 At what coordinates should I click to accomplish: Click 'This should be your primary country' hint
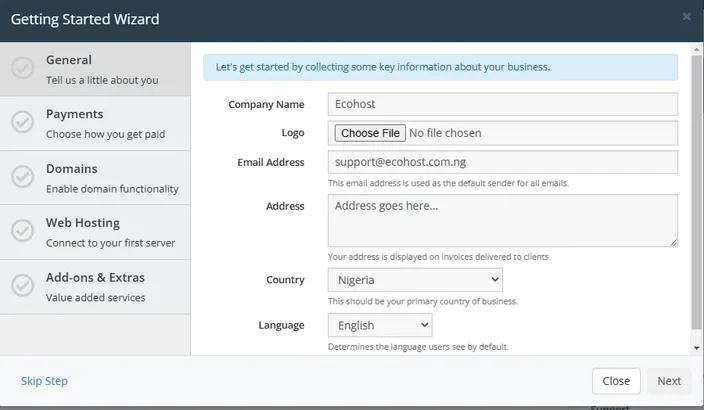(x=422, y=301)
